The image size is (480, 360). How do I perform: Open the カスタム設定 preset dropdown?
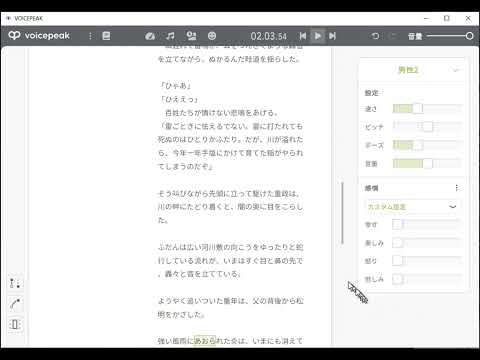pos(412,207)
